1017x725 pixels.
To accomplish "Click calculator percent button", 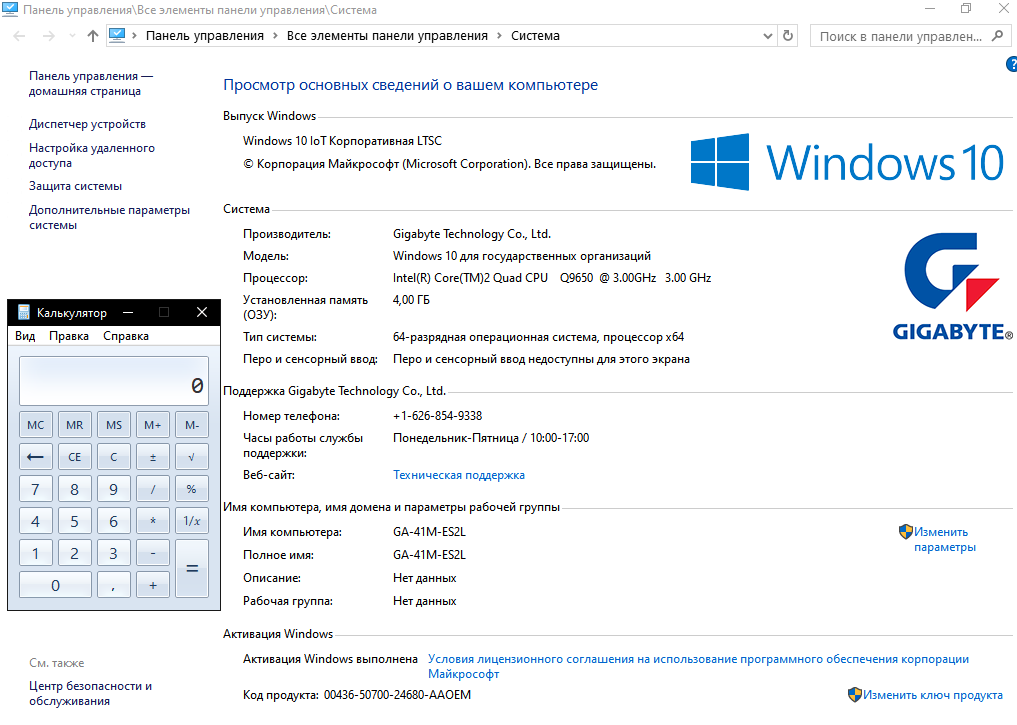I will [192, 489].
